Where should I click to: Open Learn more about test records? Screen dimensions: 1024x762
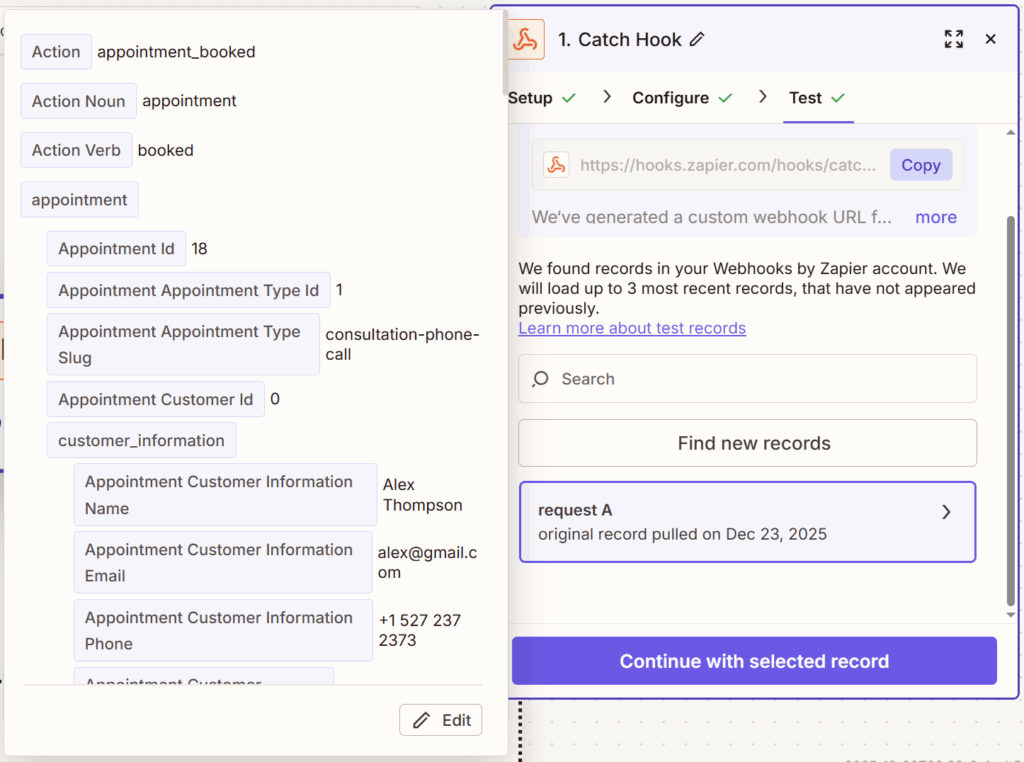(x=632, y=327)
